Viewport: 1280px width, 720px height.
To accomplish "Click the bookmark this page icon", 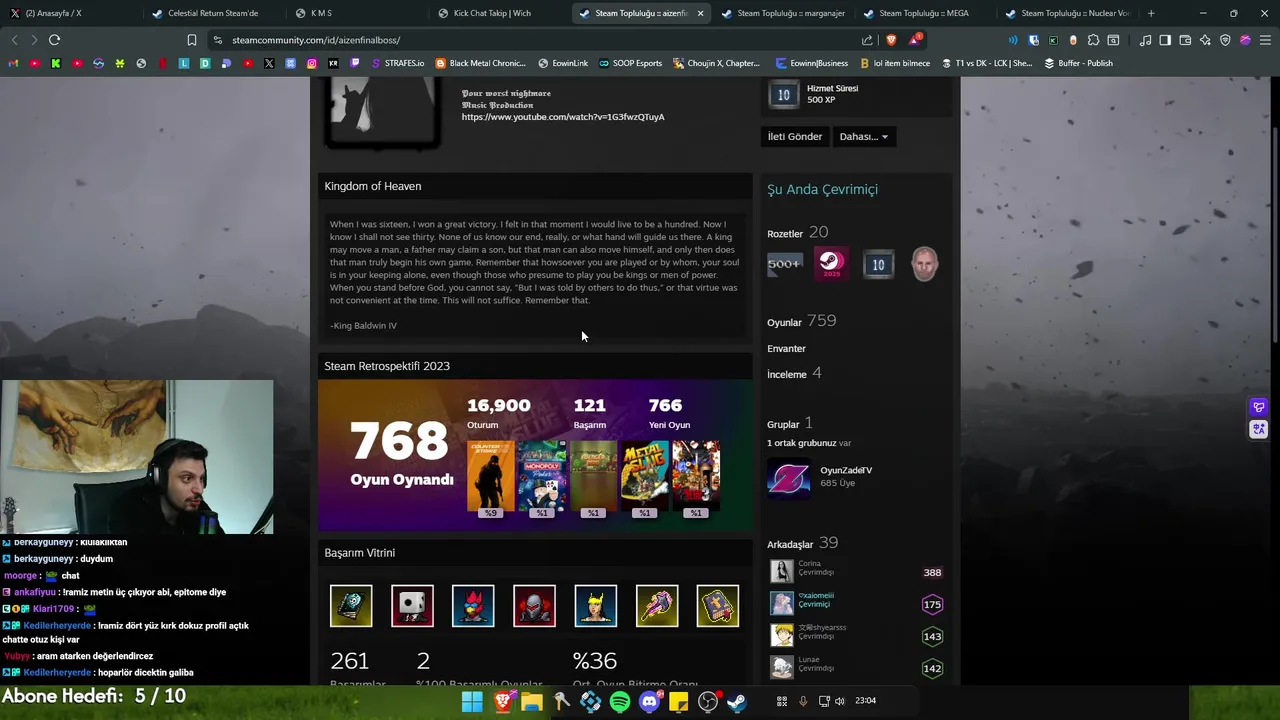I will [191, 40].
